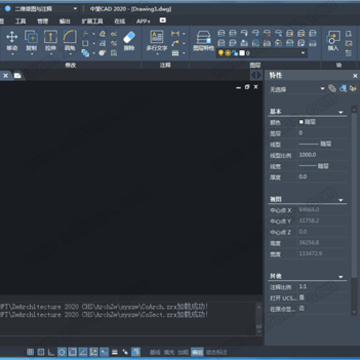Click the layer color square in layer dropdown
Viewport: 360px width, 360px height.
click(242, 53)
